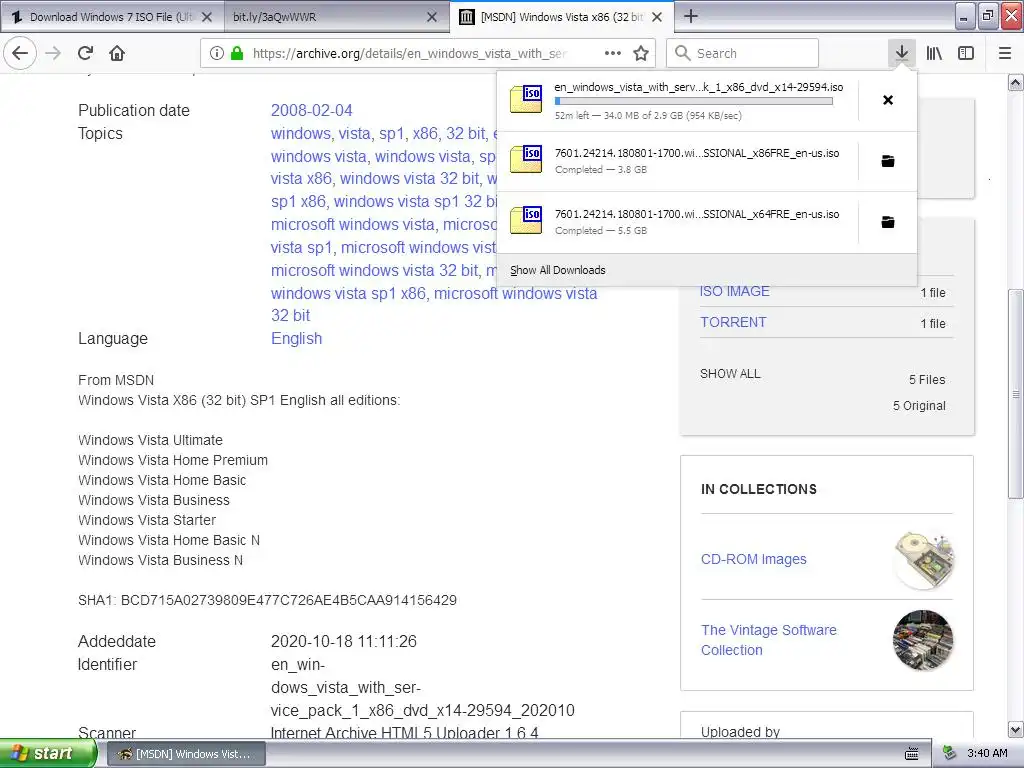Toggle the Downloads panel arrow button
The image size is (1024, 768).
(901, 53)
